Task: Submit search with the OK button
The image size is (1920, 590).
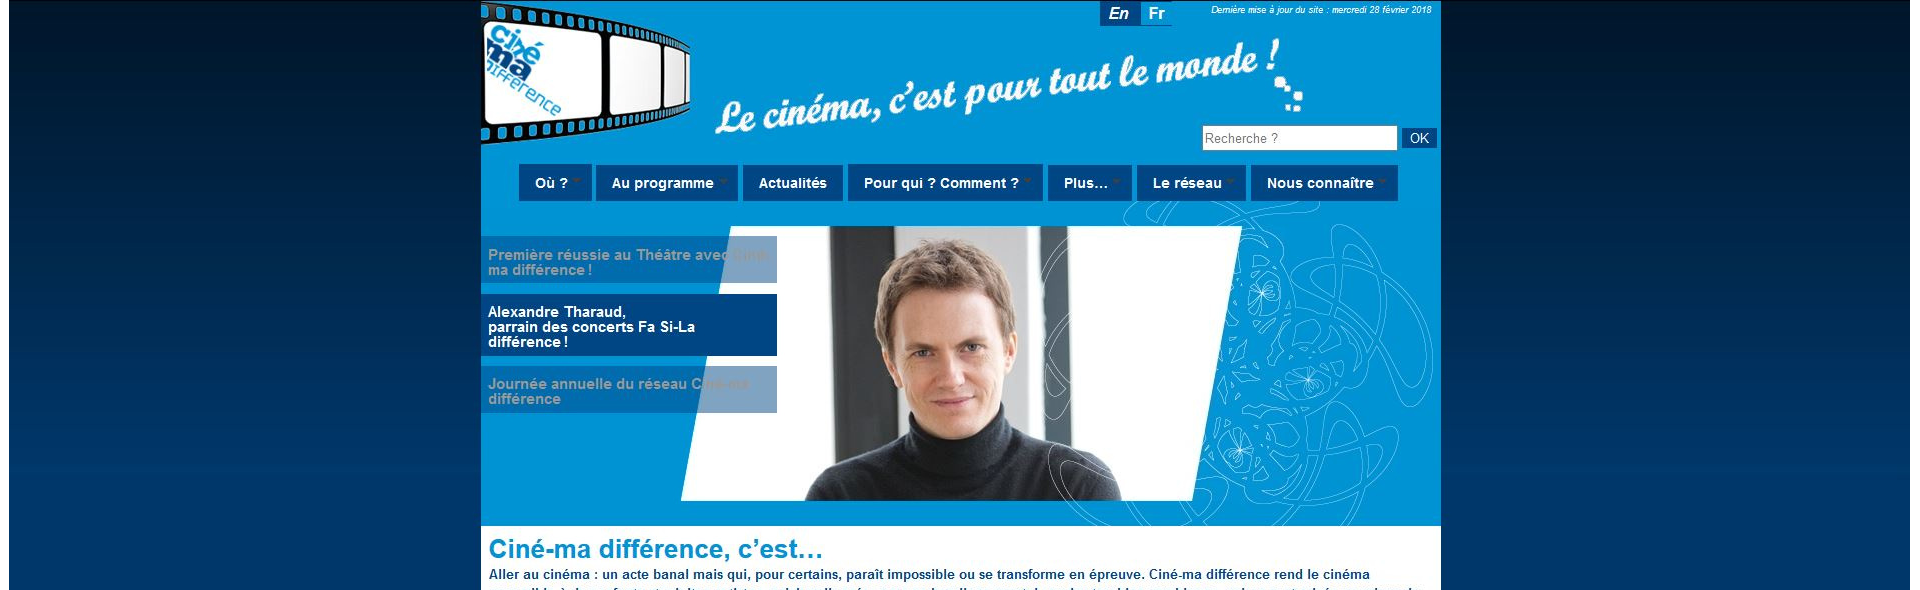Action: tap(1419, 138)
